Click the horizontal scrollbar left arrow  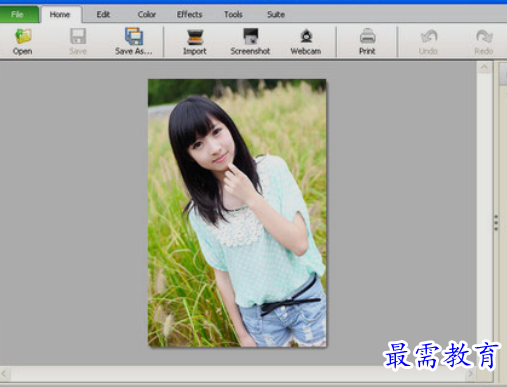tap(4, 374)
